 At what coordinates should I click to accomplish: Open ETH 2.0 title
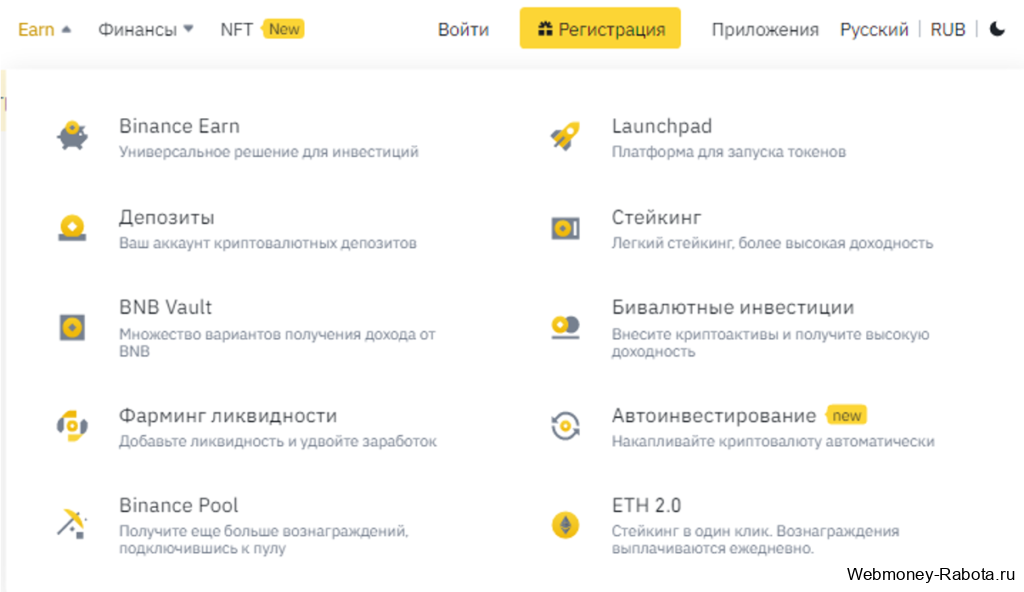646,505
